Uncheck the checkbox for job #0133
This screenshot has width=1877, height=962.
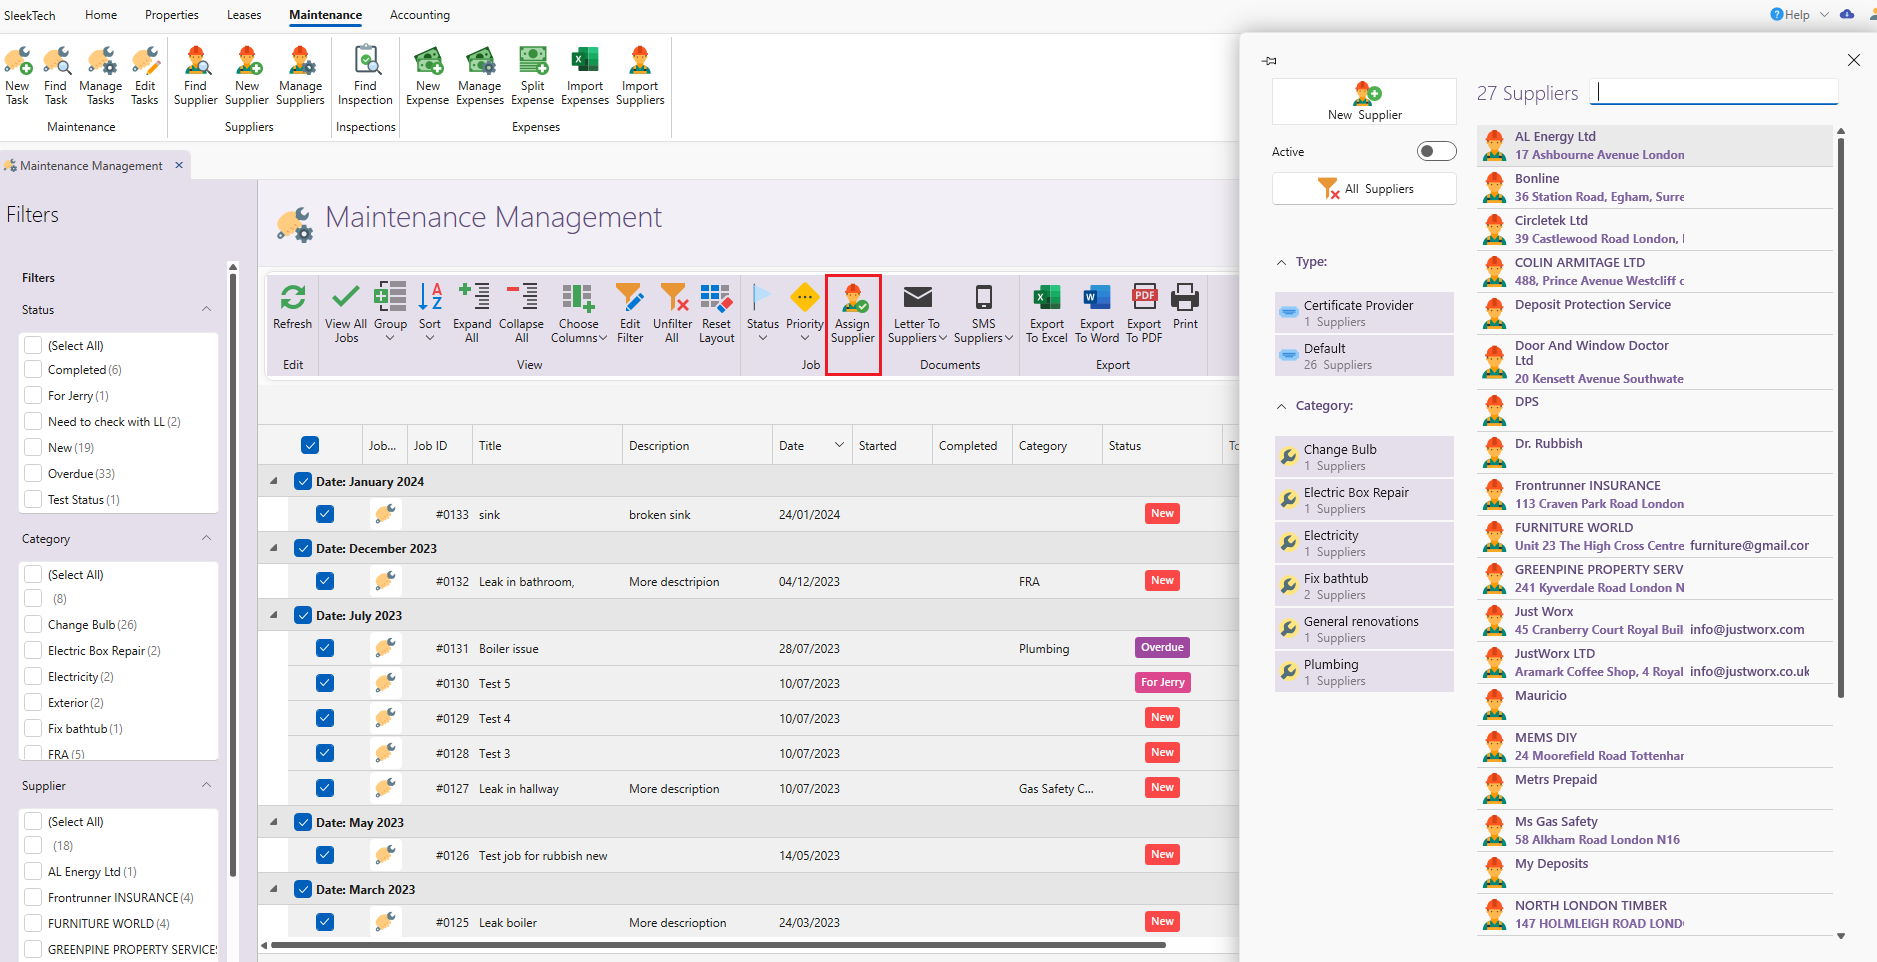(325, 514)
